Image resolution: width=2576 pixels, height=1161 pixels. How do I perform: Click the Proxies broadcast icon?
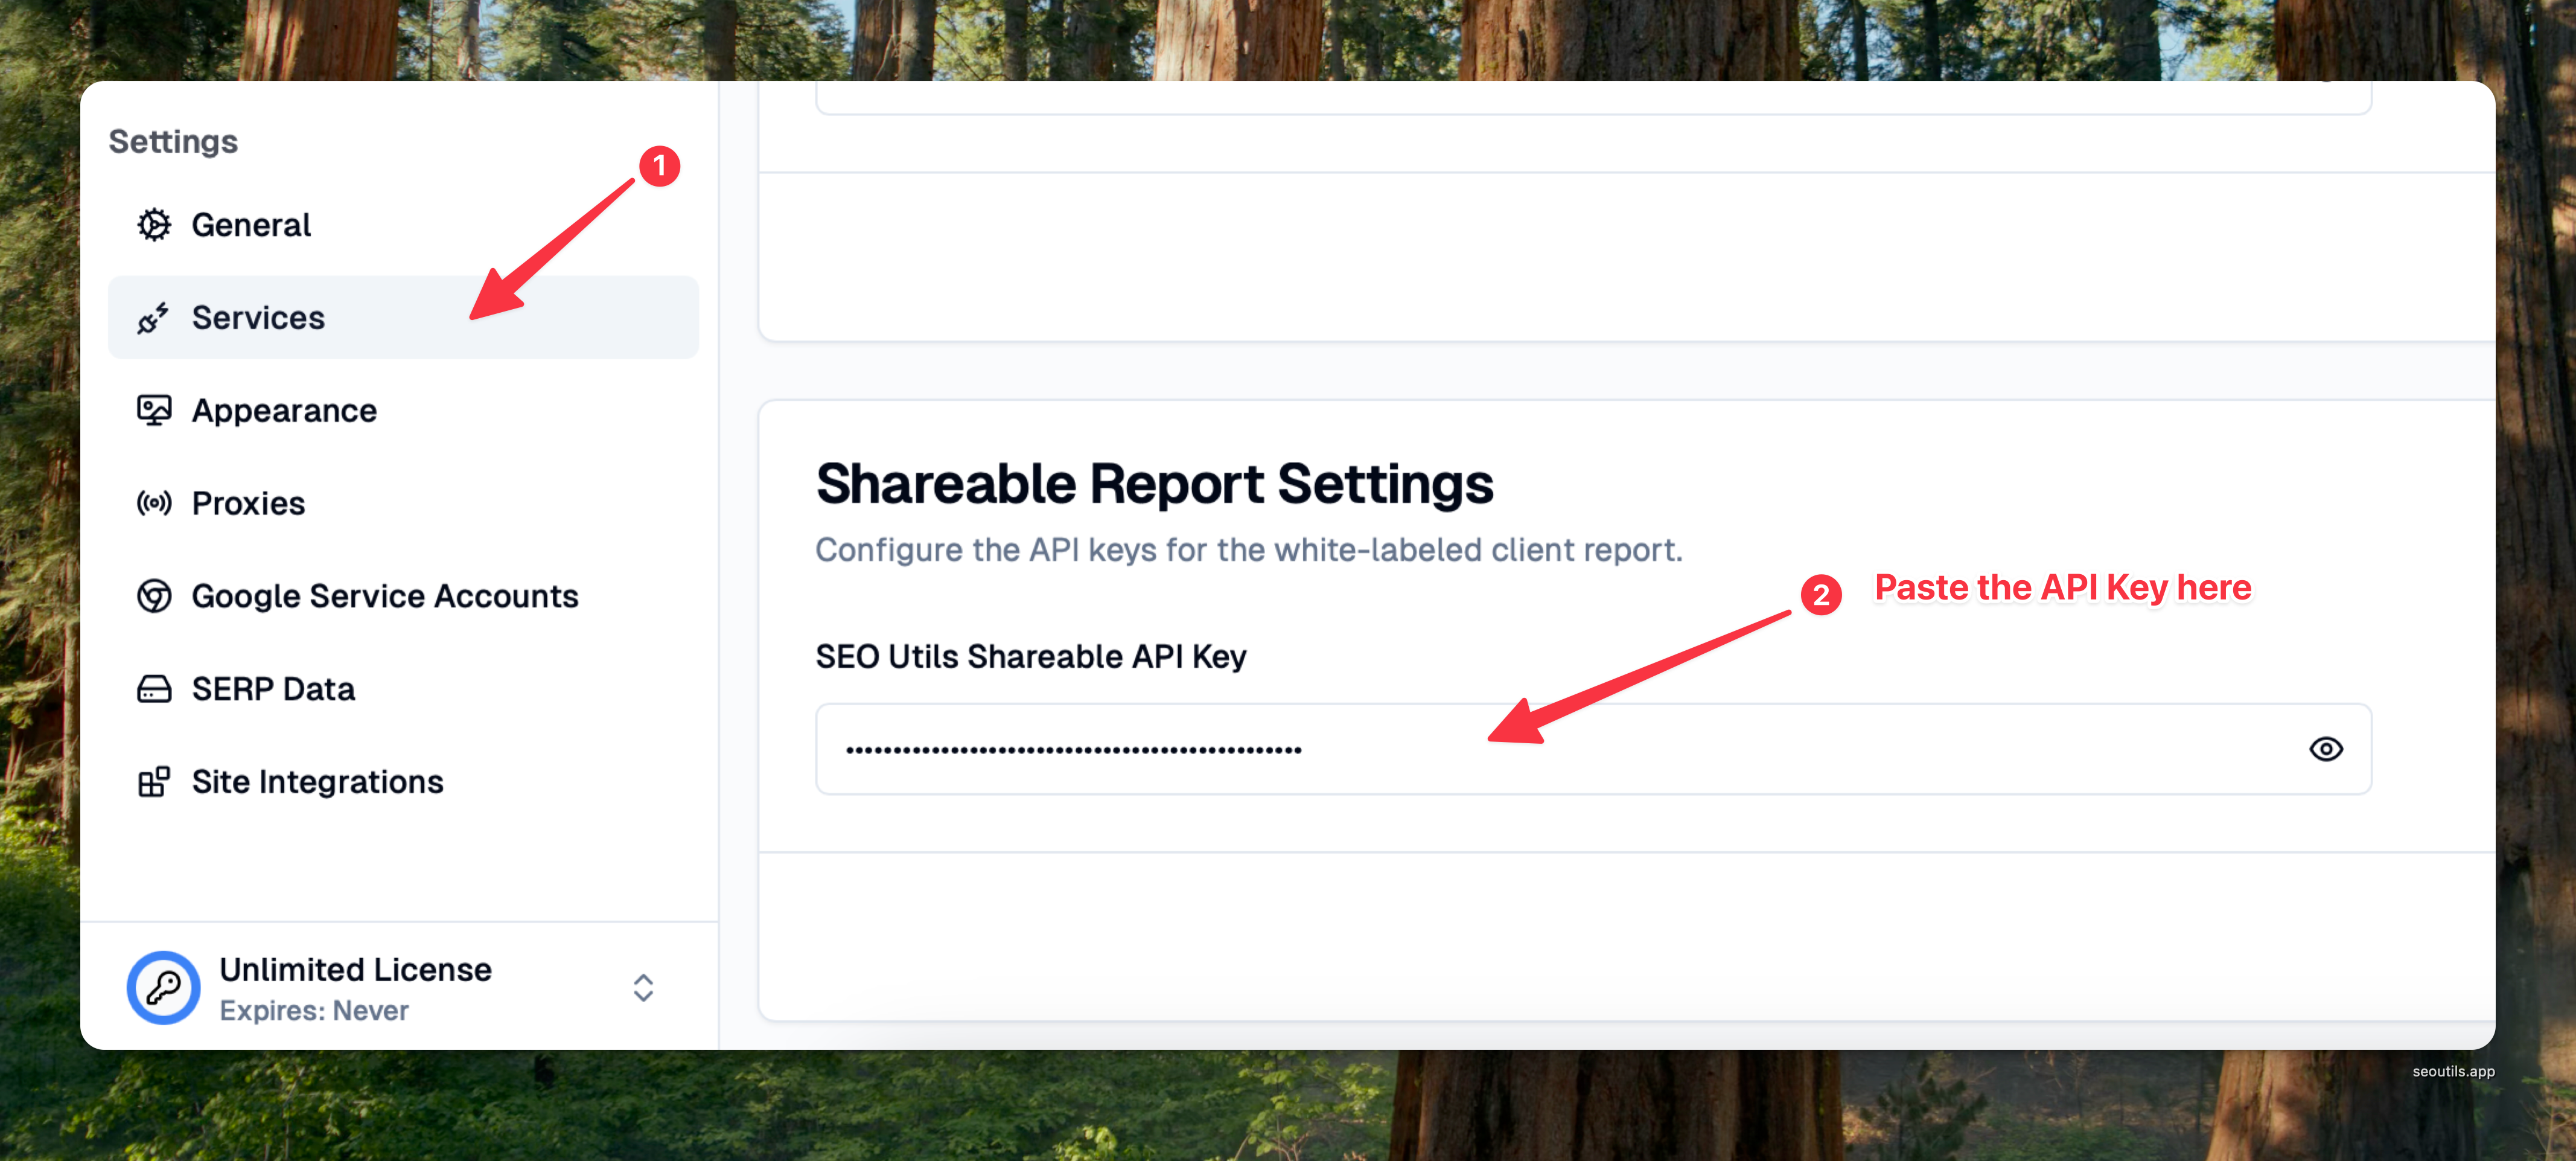(x=154, y=503)
